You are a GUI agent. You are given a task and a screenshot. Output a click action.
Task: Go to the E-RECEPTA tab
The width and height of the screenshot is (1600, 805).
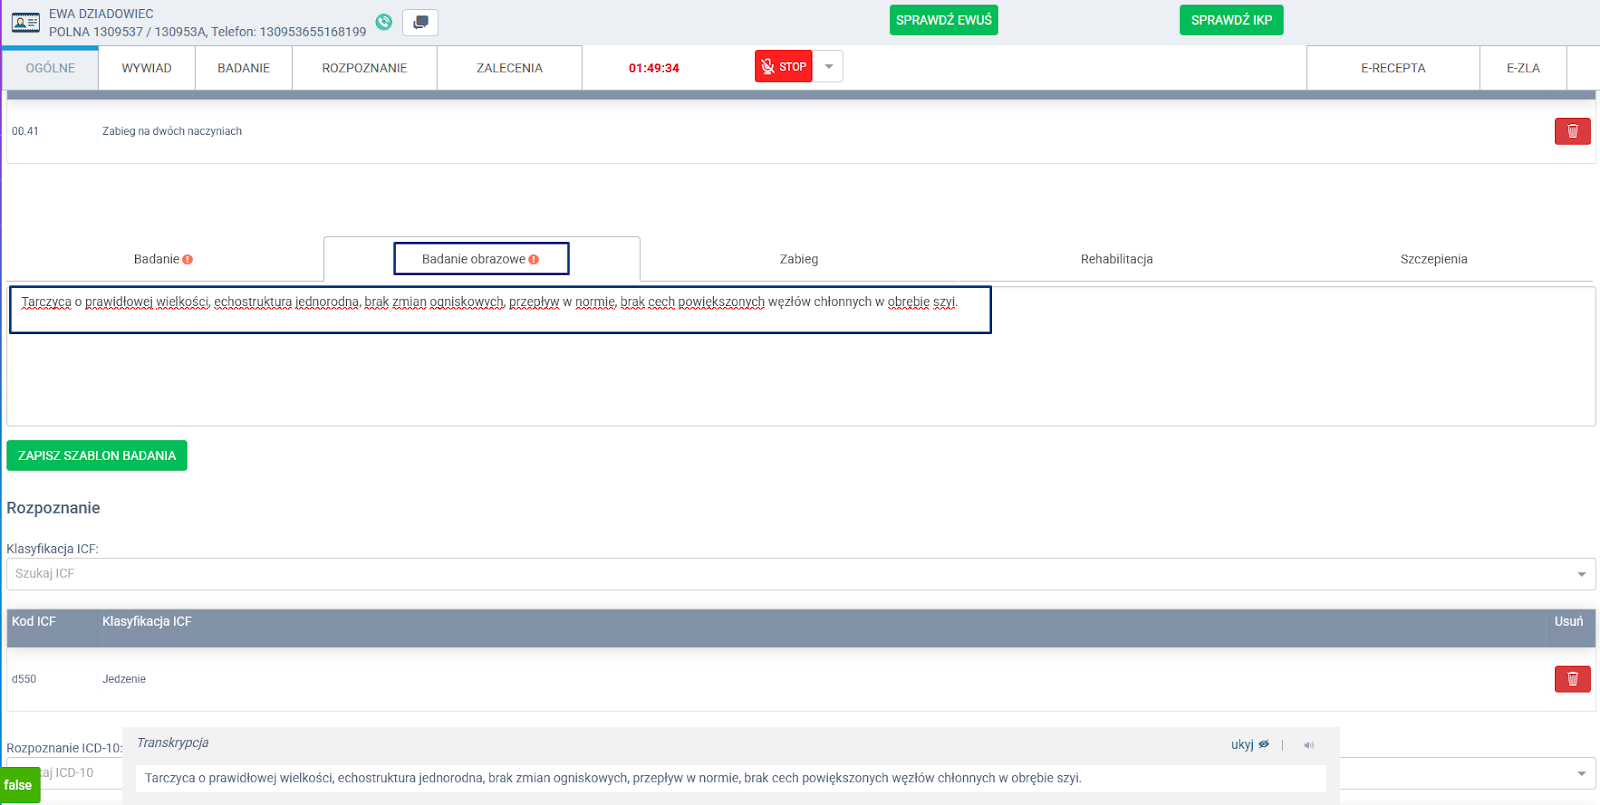click(x=1392, y=68)
